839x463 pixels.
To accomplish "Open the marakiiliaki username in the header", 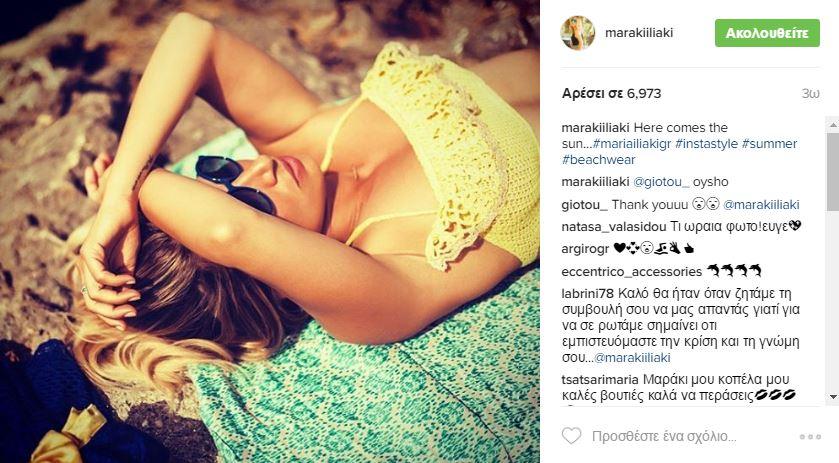I will point(639,33).
